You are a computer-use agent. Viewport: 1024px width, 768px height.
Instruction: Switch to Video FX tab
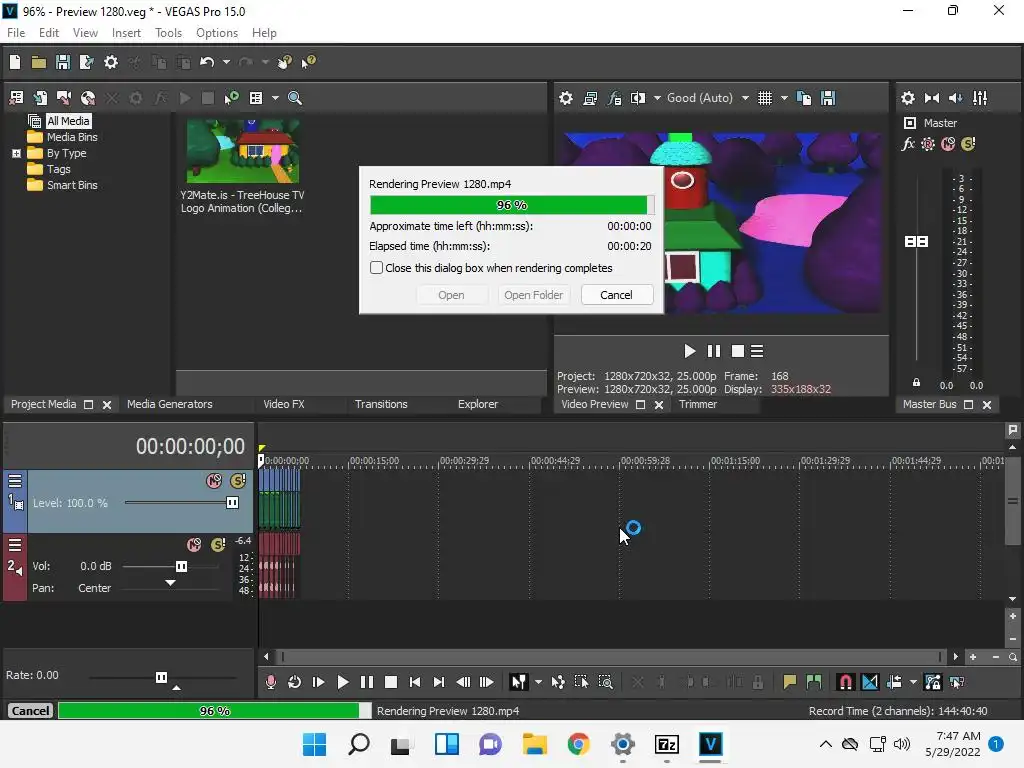point(284,404)
